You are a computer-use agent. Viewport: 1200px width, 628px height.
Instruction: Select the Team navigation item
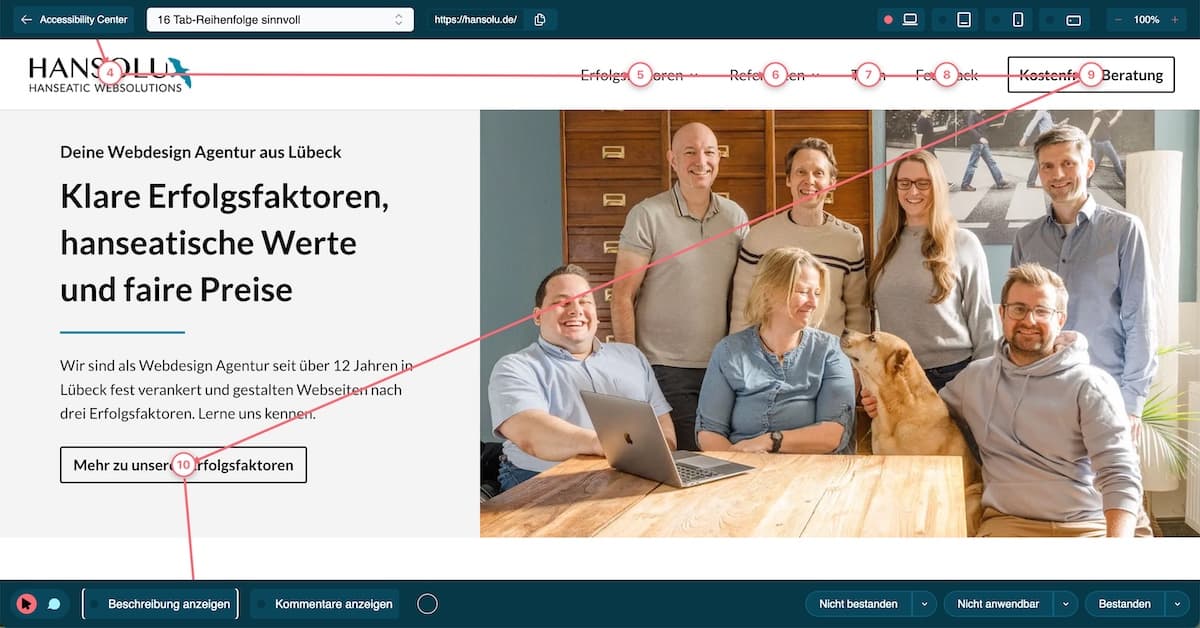(x=866, y=74)
